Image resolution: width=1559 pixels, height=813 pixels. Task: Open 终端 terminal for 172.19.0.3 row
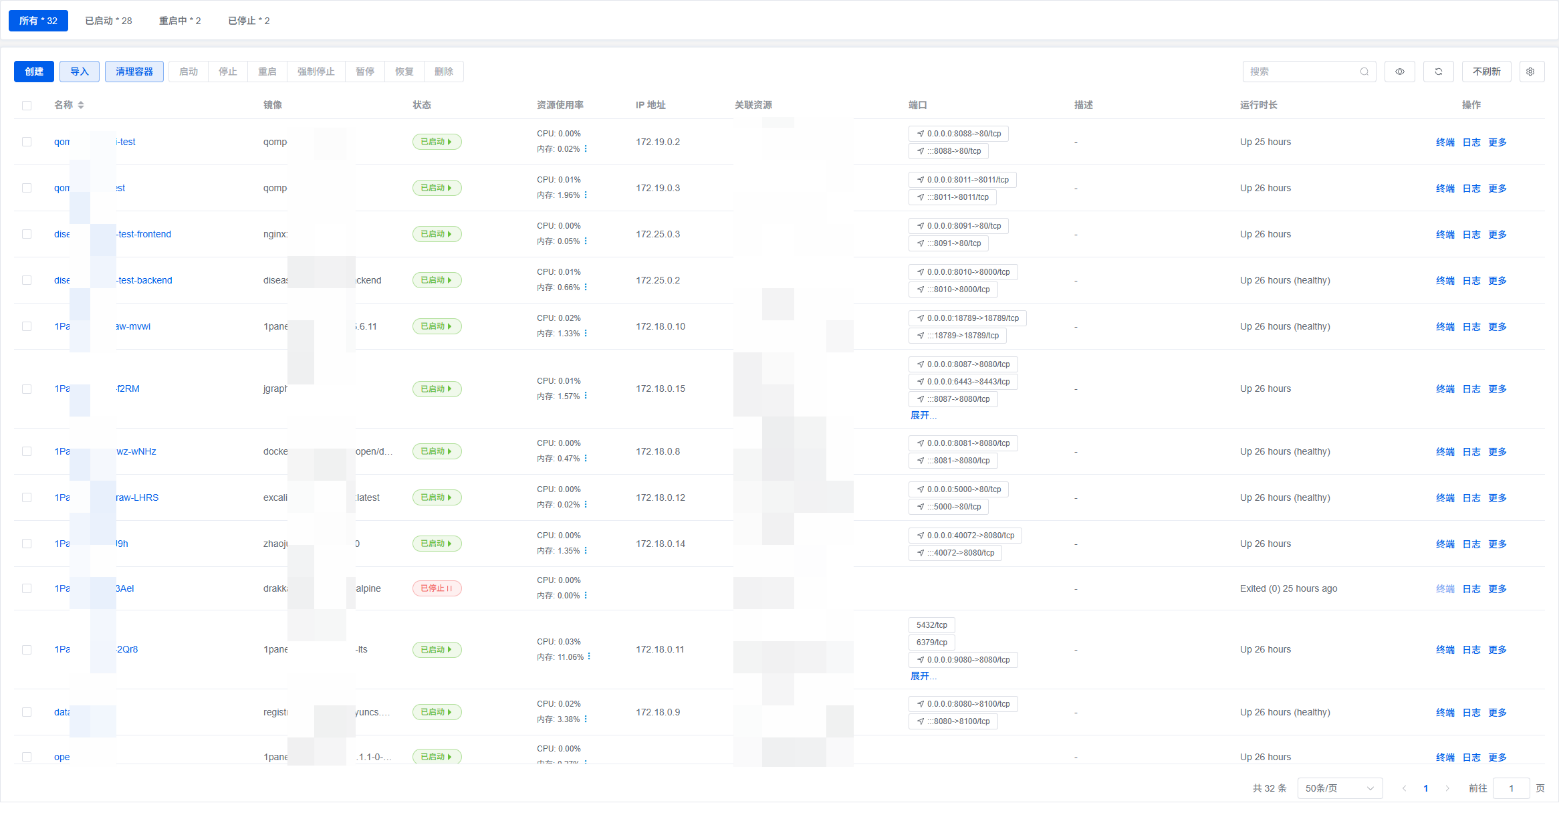tap(1445, 188)
